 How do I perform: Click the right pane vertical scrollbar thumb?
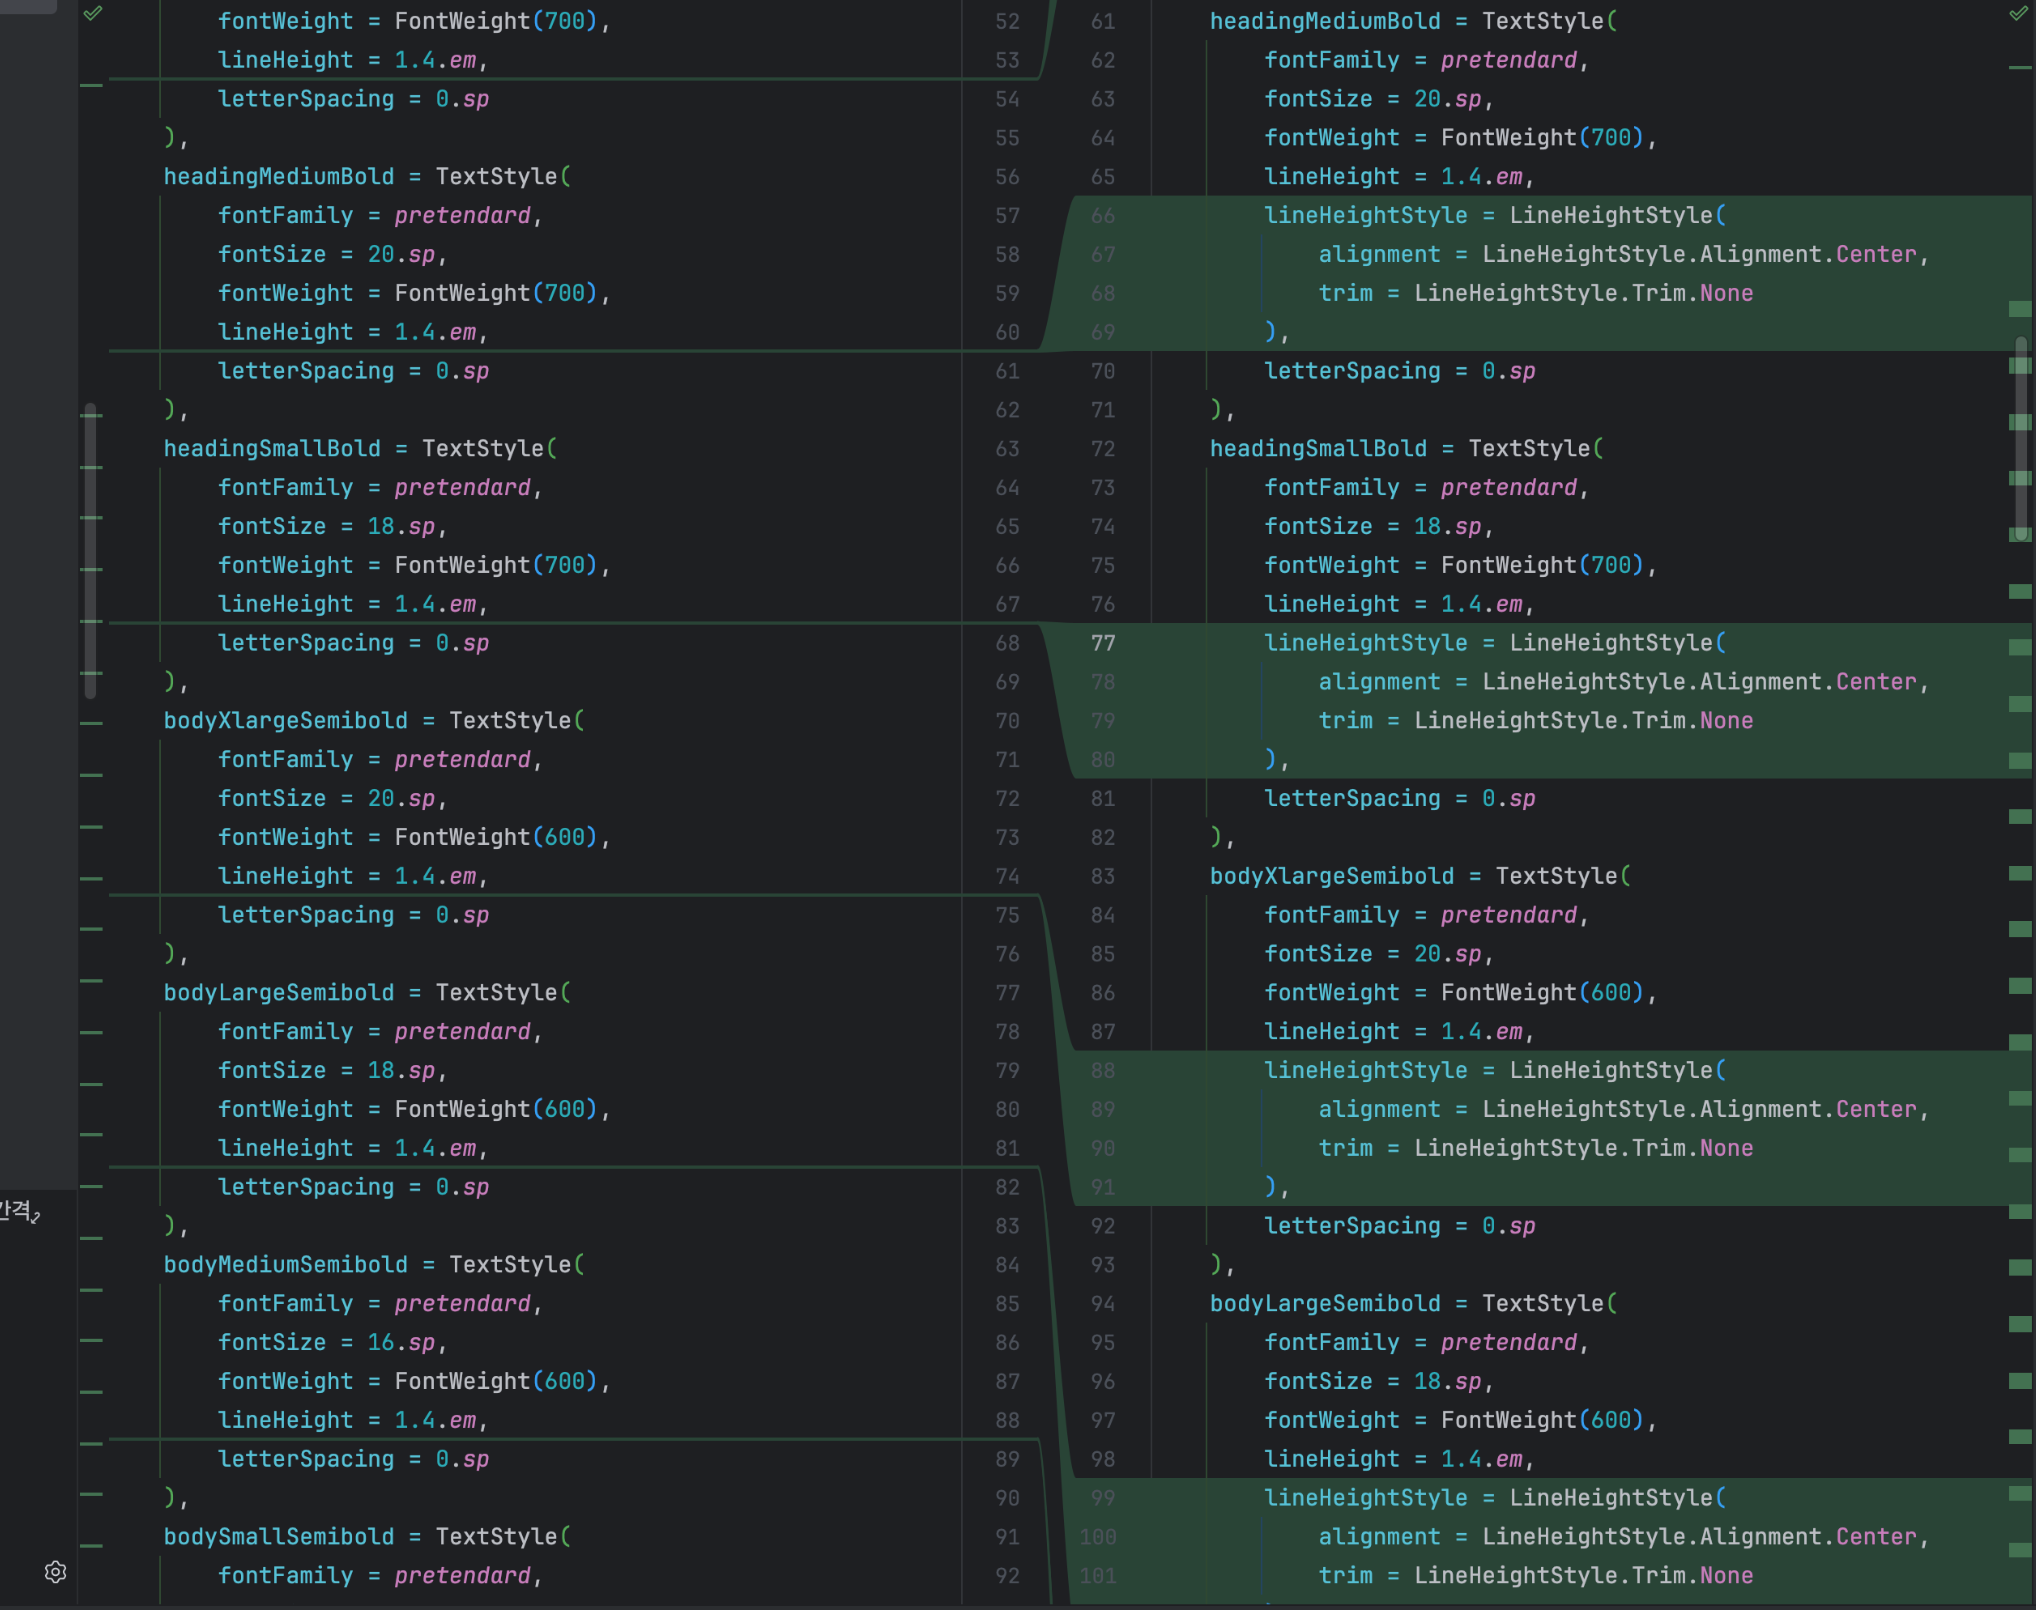coord(2021,440)
